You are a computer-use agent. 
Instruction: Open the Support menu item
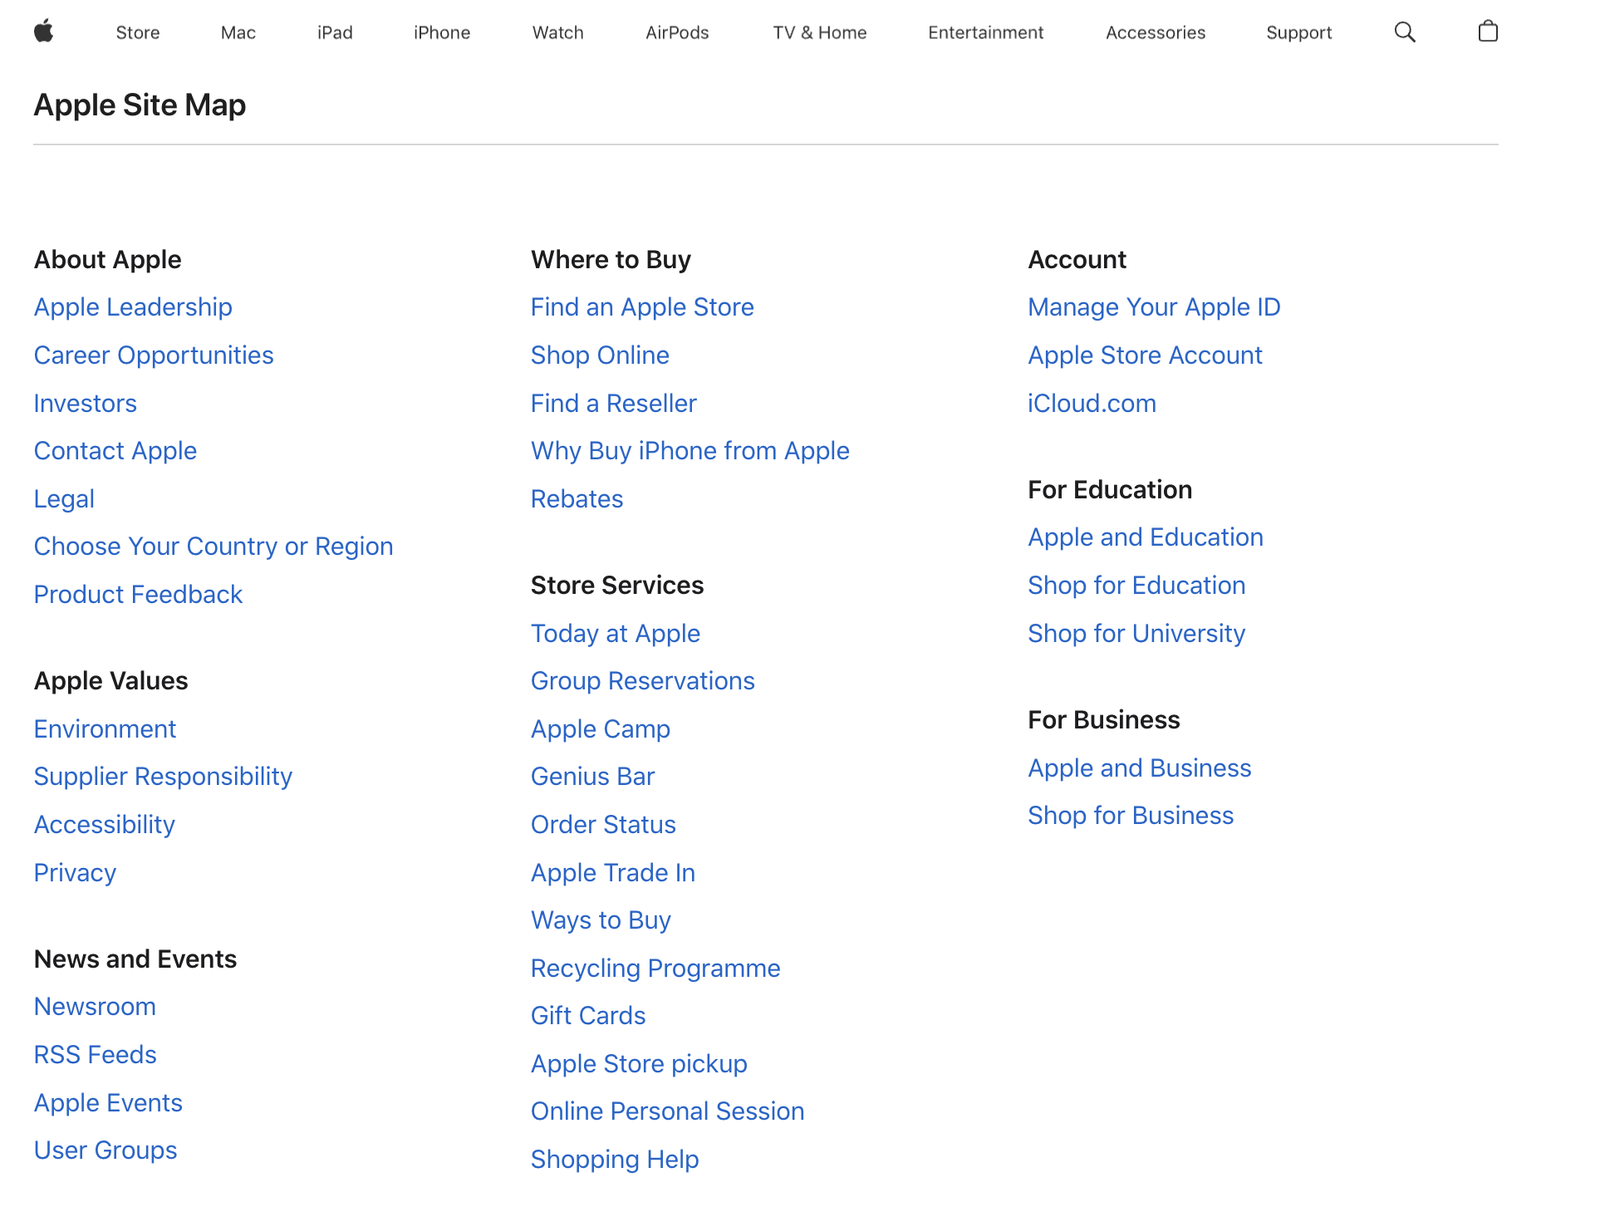1299,32
